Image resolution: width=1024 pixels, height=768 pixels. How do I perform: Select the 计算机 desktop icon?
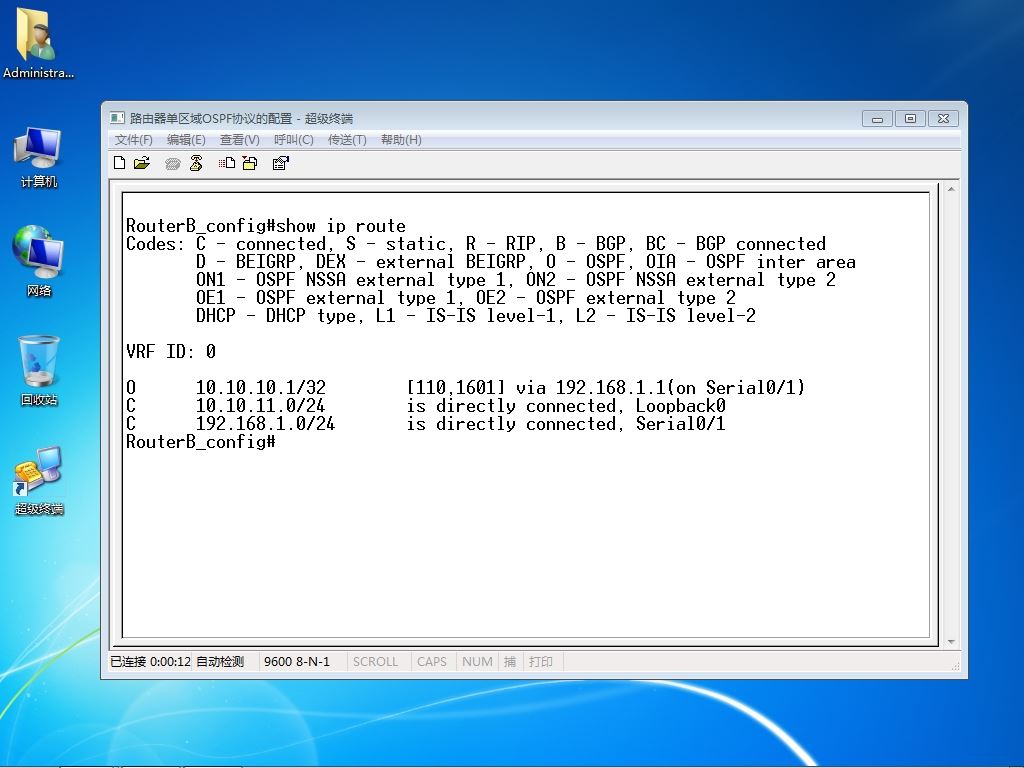point(39,157)
